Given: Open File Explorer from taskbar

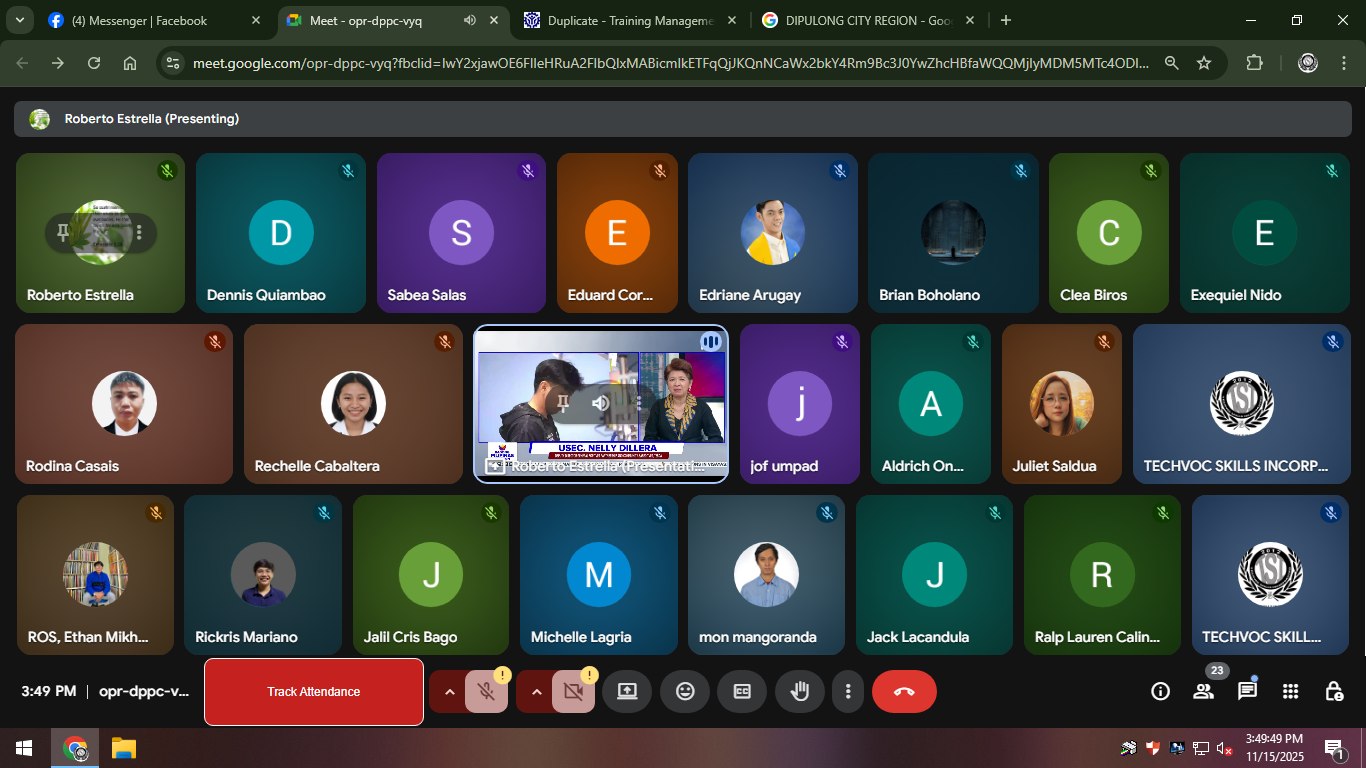Looking at the screenshot, I should 123,748.
